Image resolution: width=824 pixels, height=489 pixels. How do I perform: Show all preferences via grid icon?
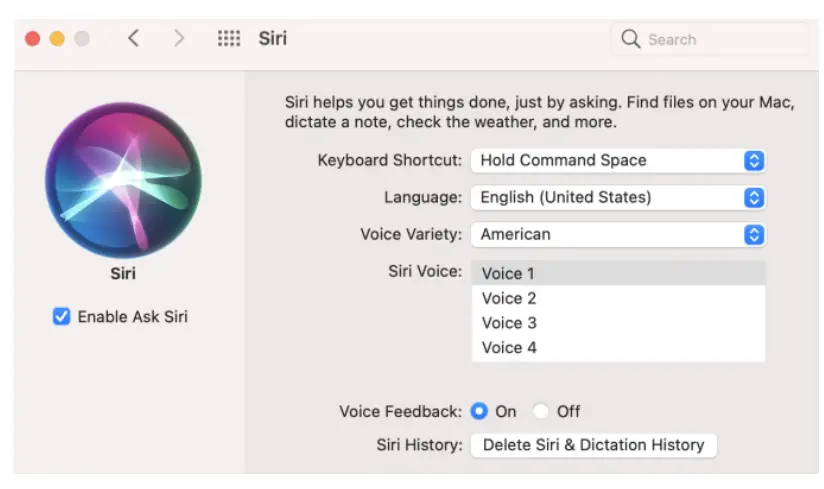click(x=229, y=38)
